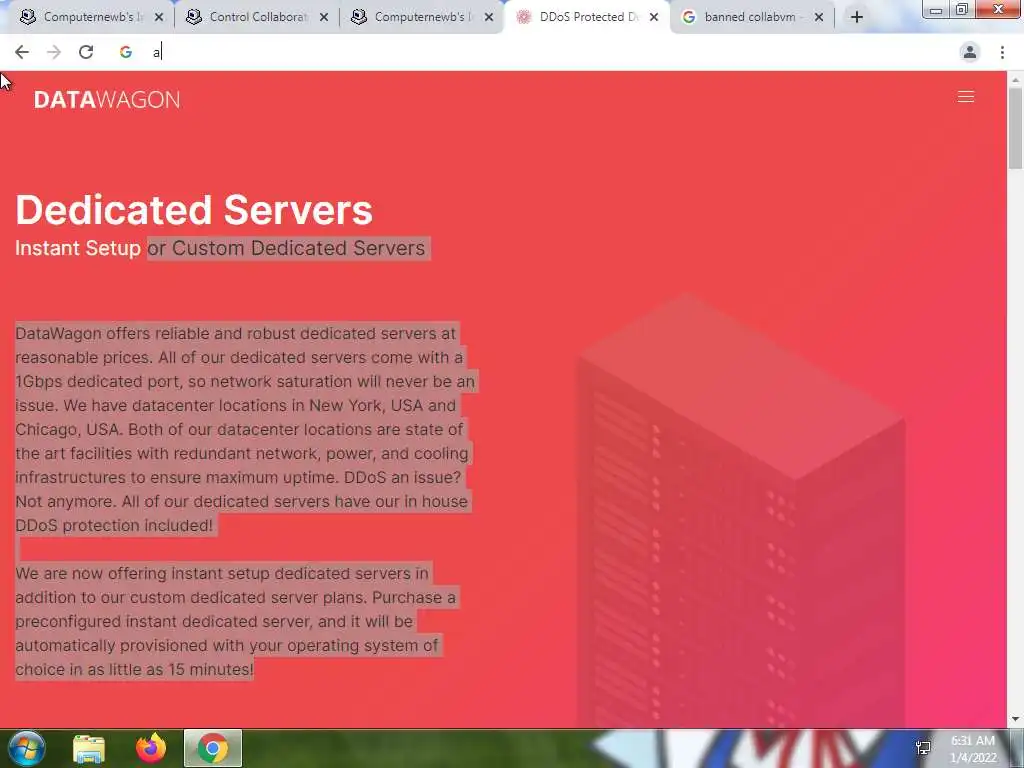Click the paragraph starting 'DataWagon offers reliable'
Screen dimensions: 1024x768
click(x=245, y=429)
